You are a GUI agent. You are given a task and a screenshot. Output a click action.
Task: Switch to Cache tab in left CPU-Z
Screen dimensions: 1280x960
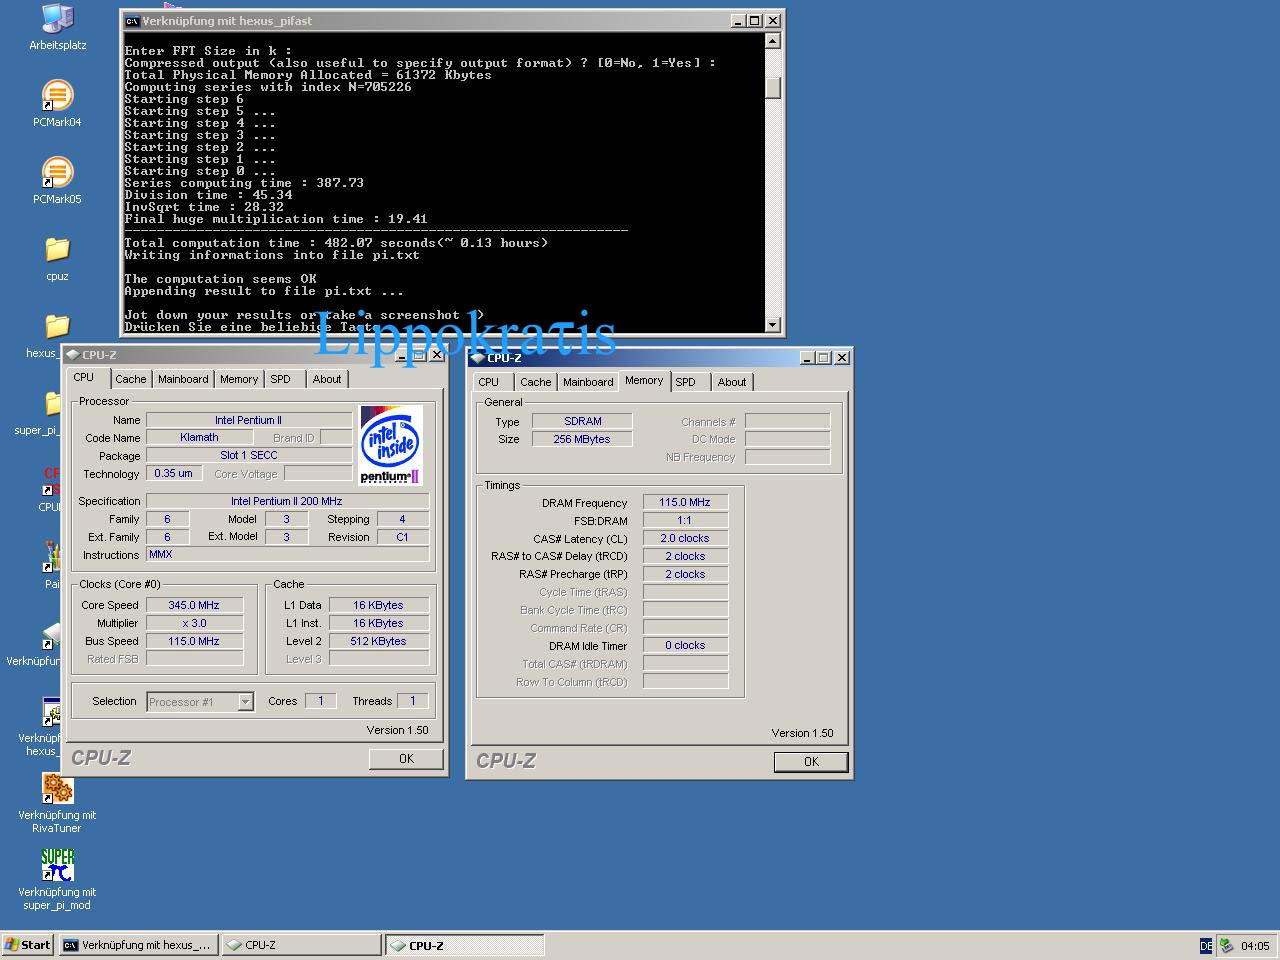130,379
